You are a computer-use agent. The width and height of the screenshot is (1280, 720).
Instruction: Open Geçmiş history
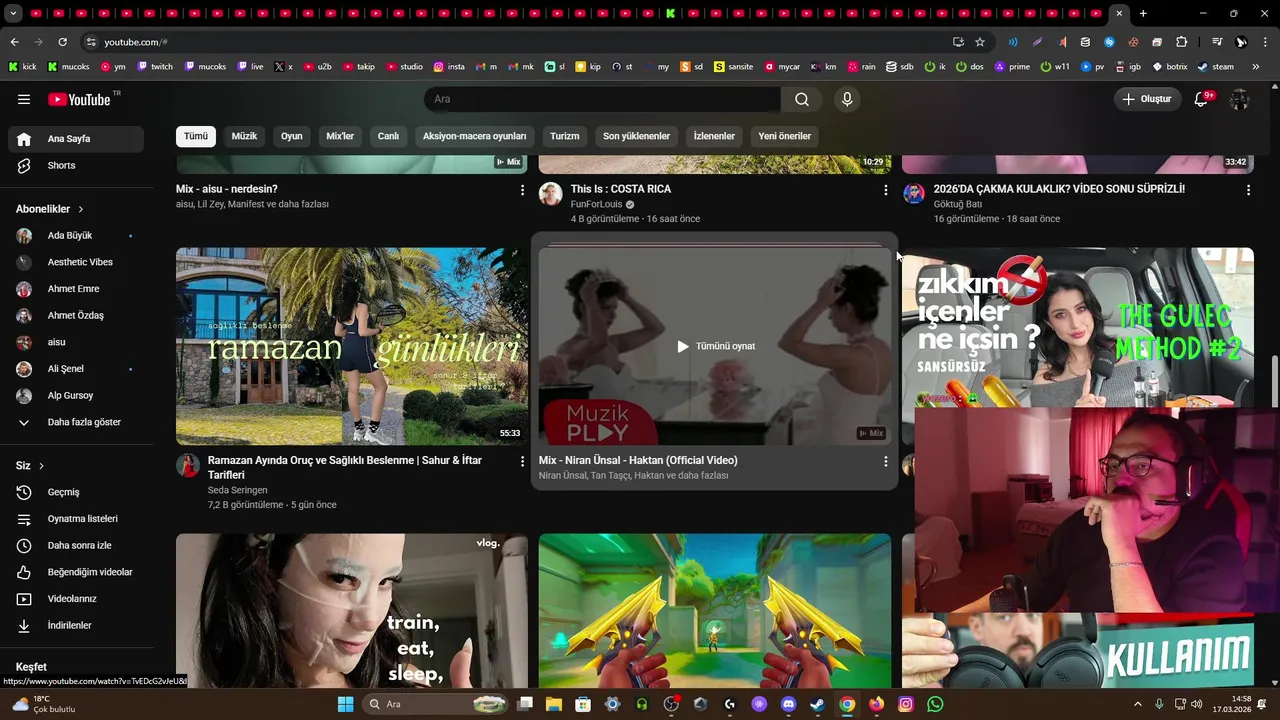click(76, 492)
